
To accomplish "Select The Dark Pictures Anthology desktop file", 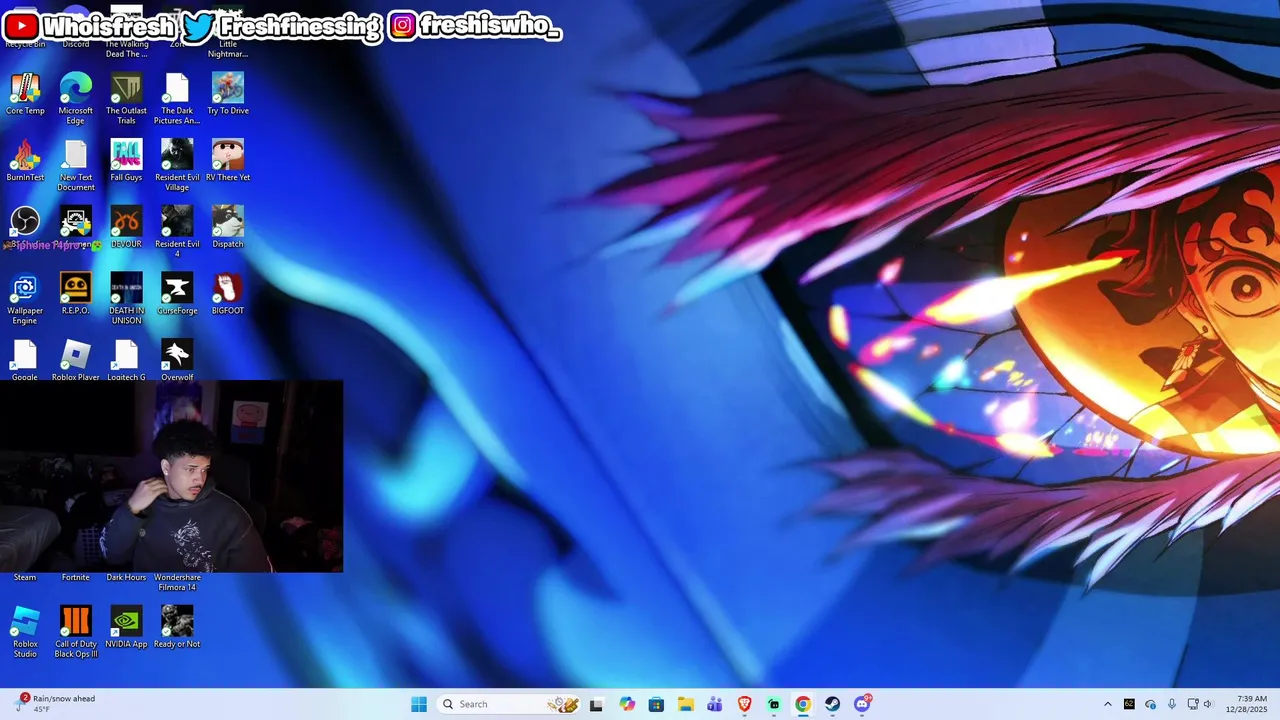I will click(x=177, y=98).
